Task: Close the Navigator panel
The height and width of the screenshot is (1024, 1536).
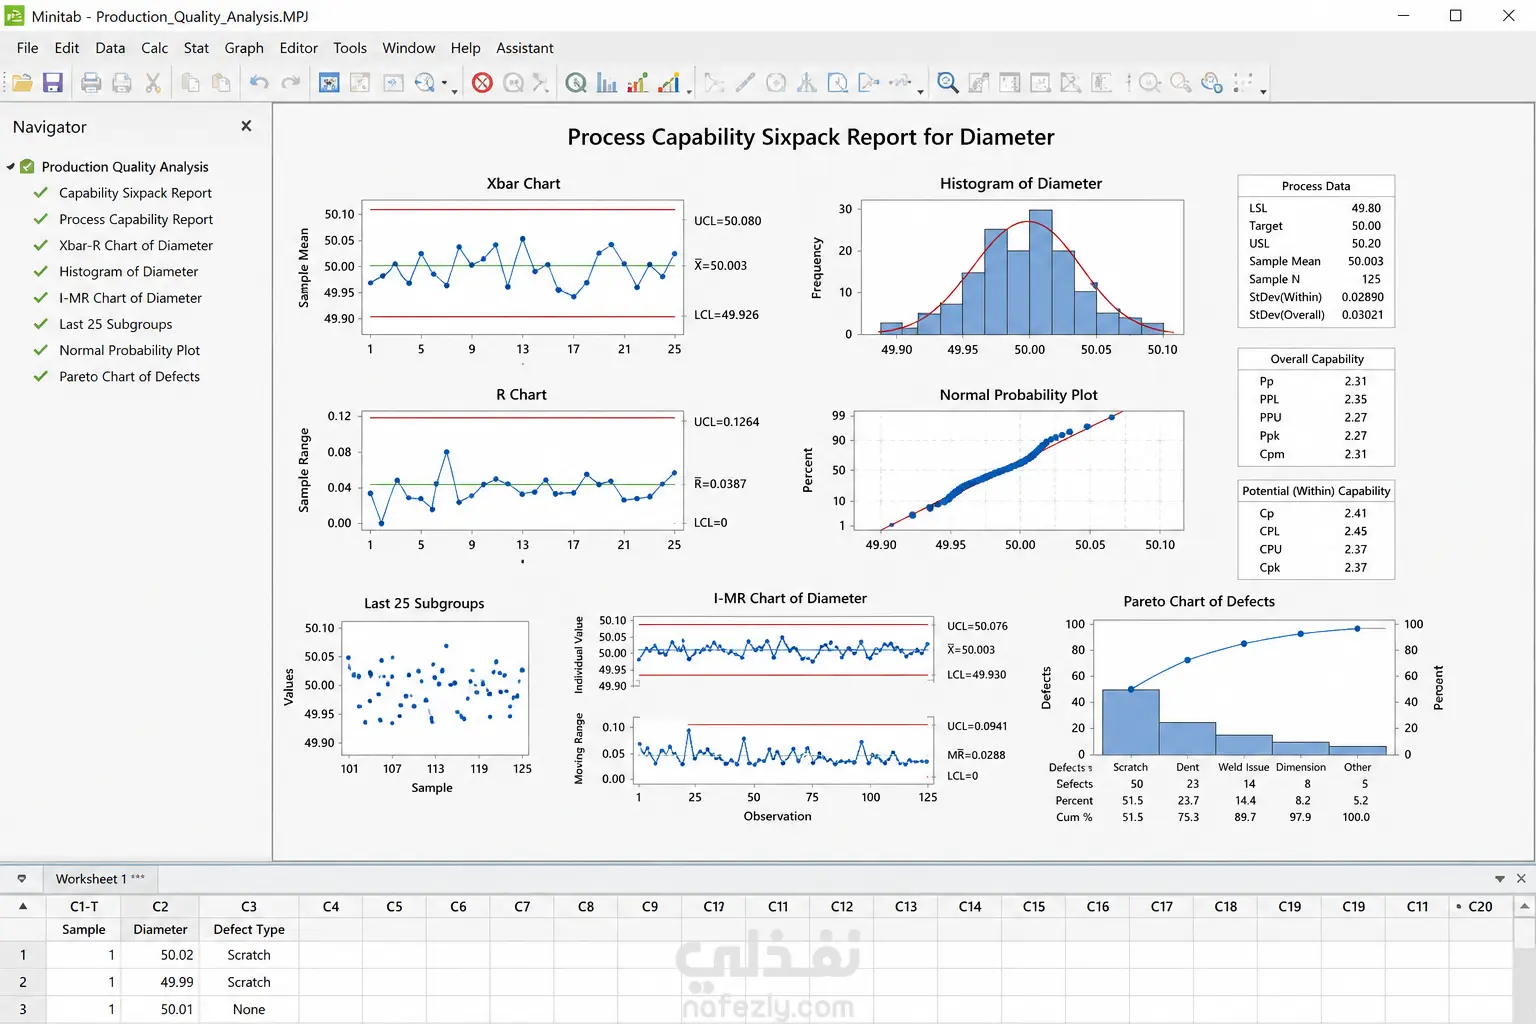Action: click(x=246, y=126)
